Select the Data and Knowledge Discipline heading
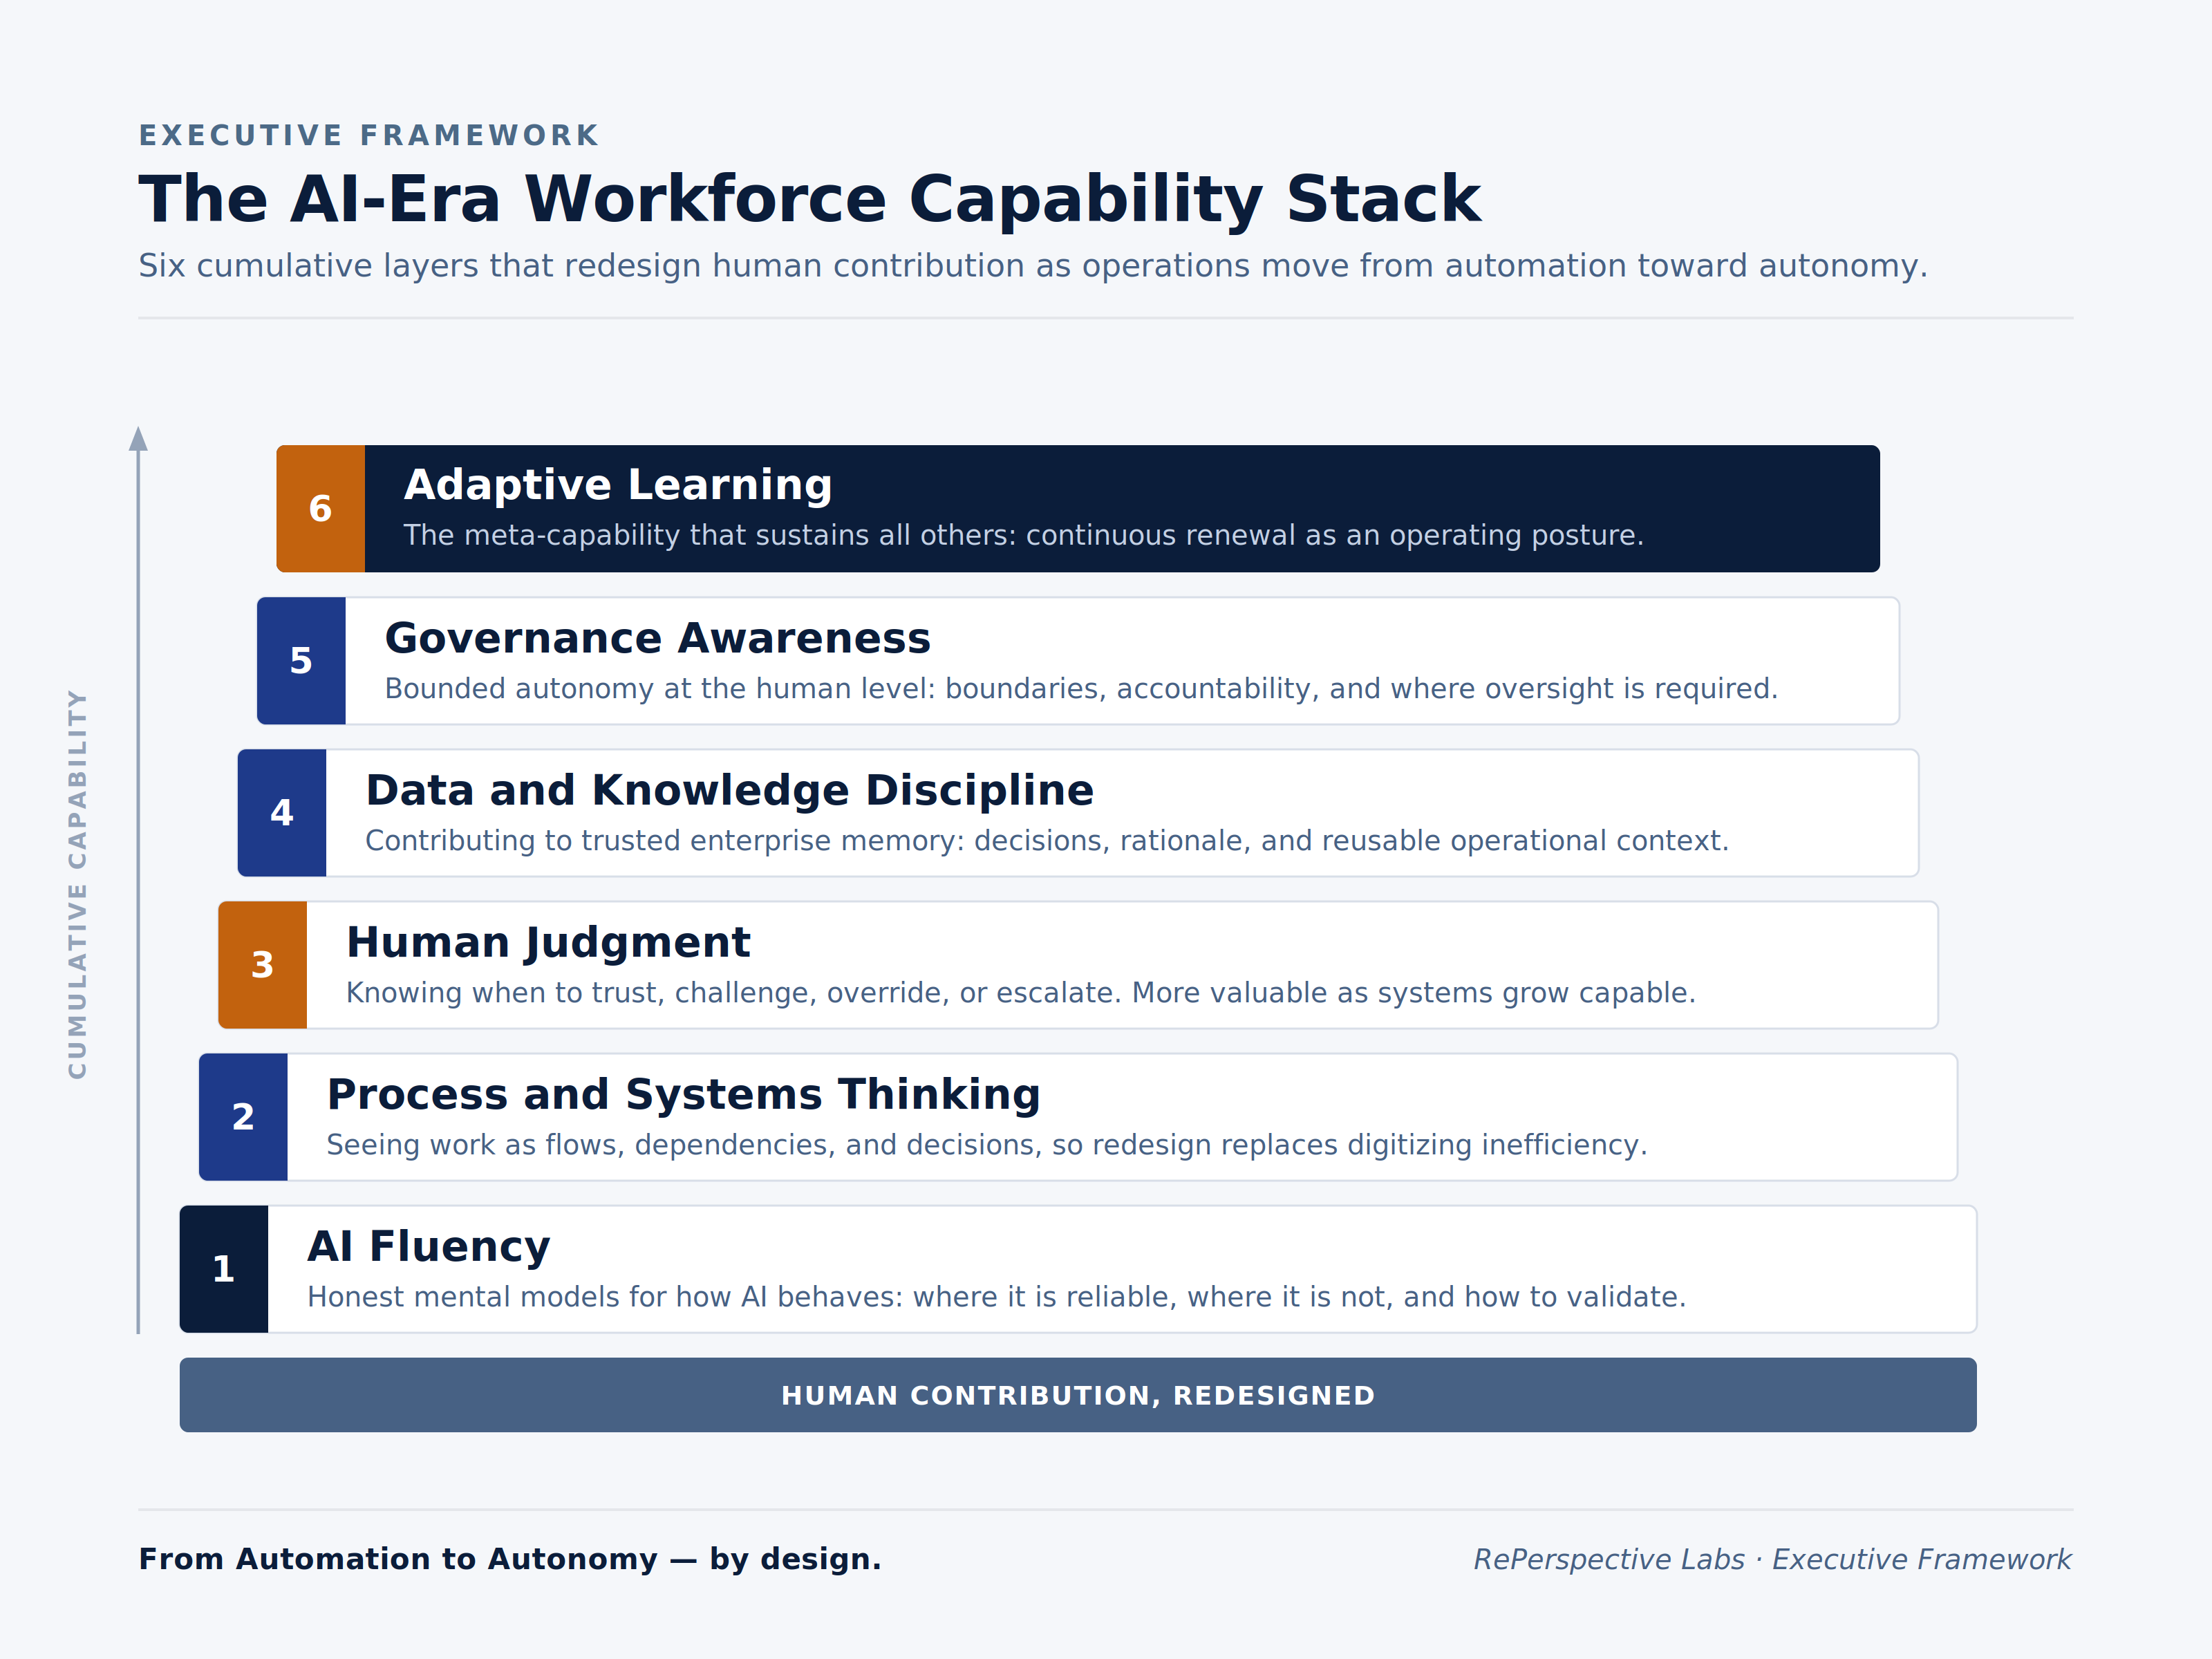The width and height of the screenshot is (2212, 1659). point(730,791)
